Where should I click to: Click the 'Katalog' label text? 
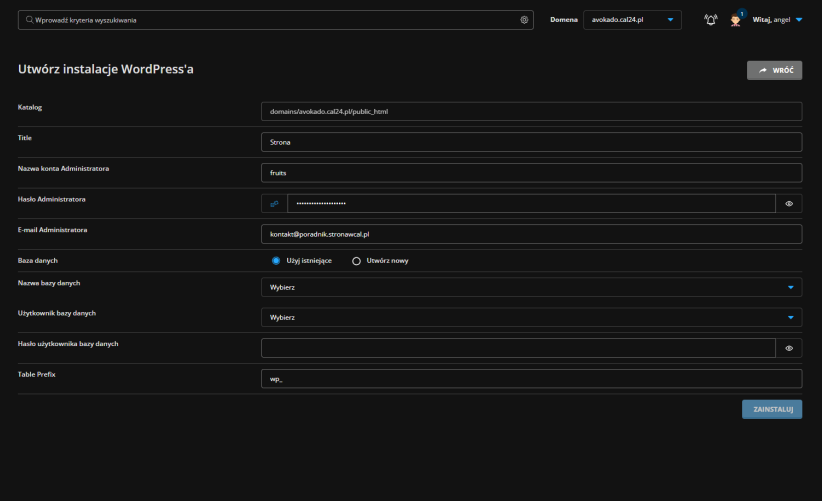pyautogui.click(x=30, y=107)
